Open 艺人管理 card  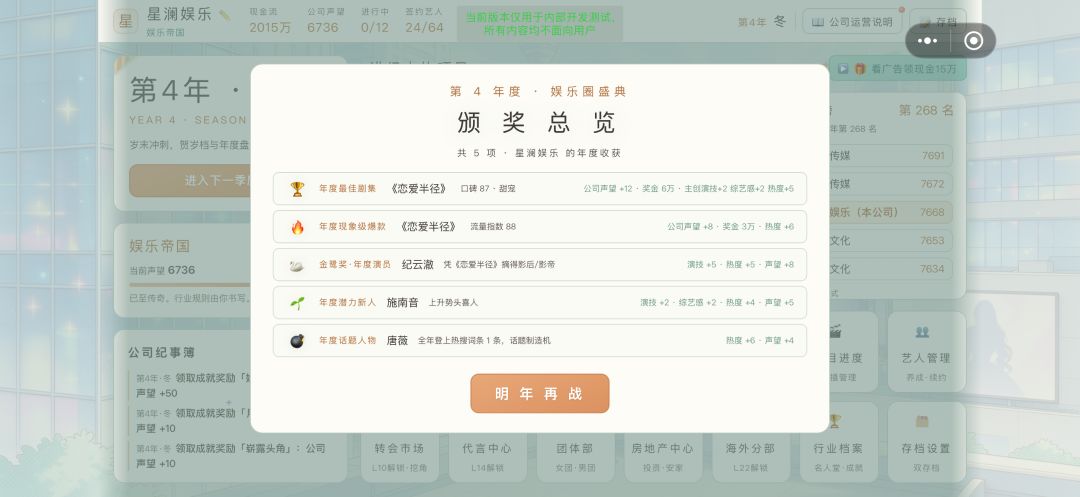(x=926, y=352)
